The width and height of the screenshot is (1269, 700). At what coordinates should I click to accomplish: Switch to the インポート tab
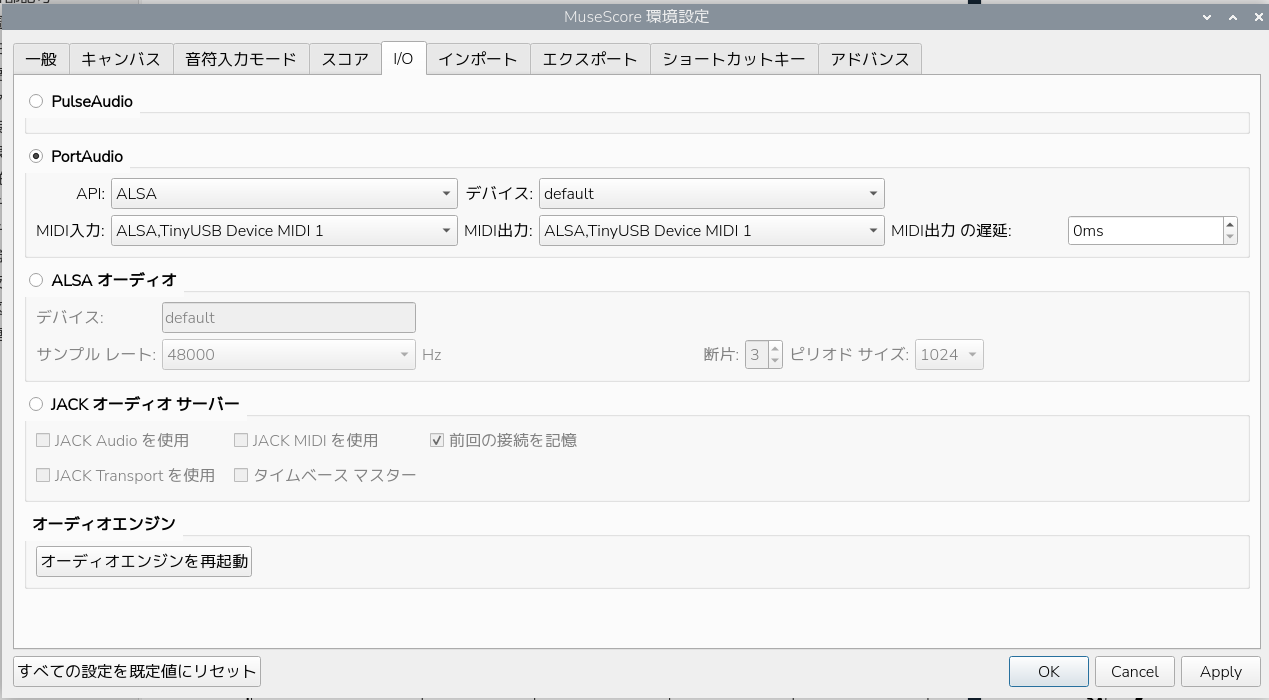click(x=478, y=59)
